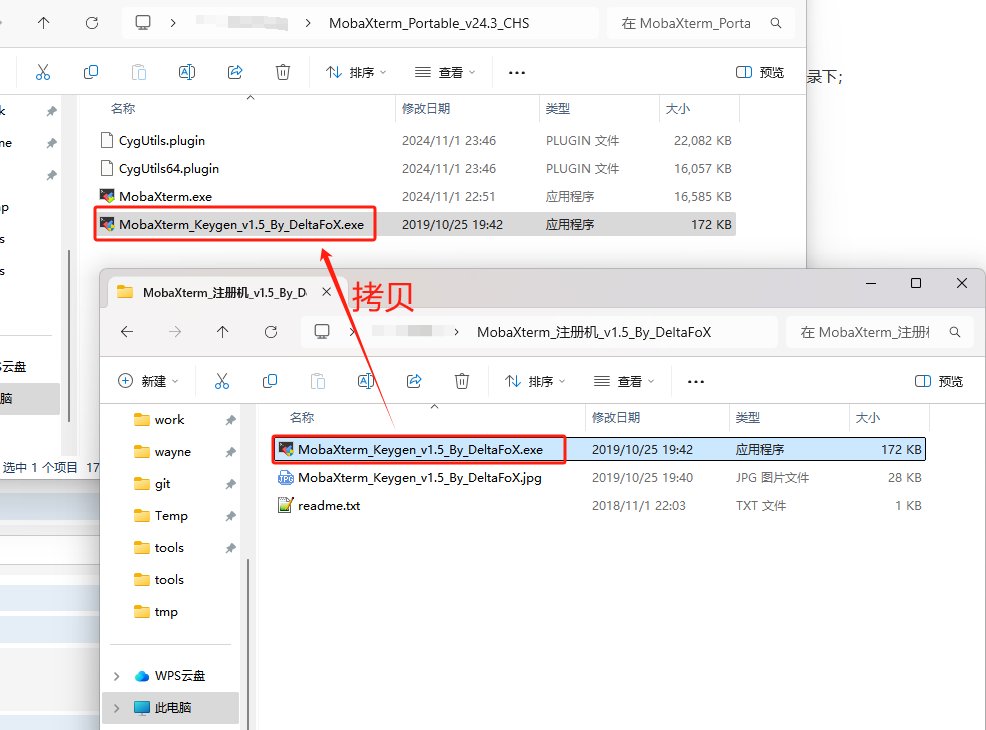Click MobaXterm_Portable_v24.3_CHS breadcrumb in address bar
The image size is (986, 730).
429,23
